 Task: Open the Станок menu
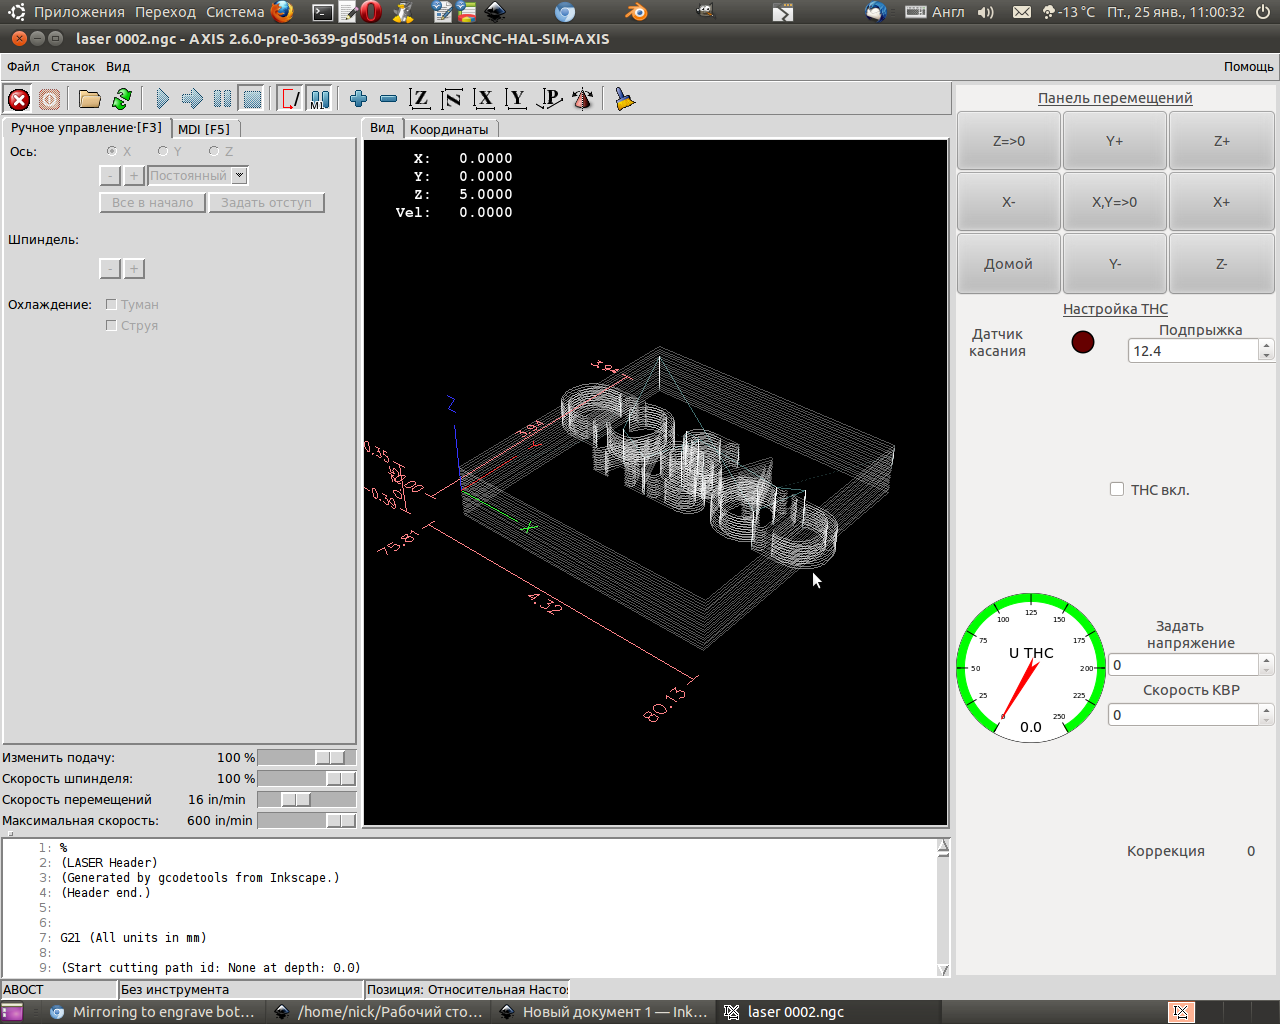point(73,67)
